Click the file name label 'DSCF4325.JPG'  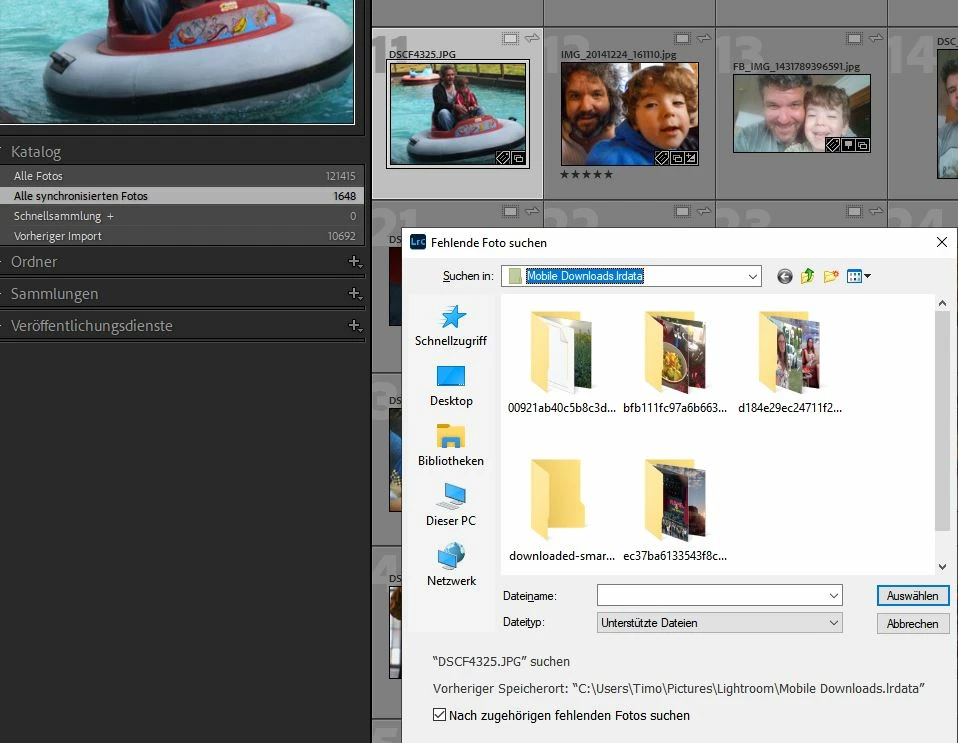coord(422,54)
